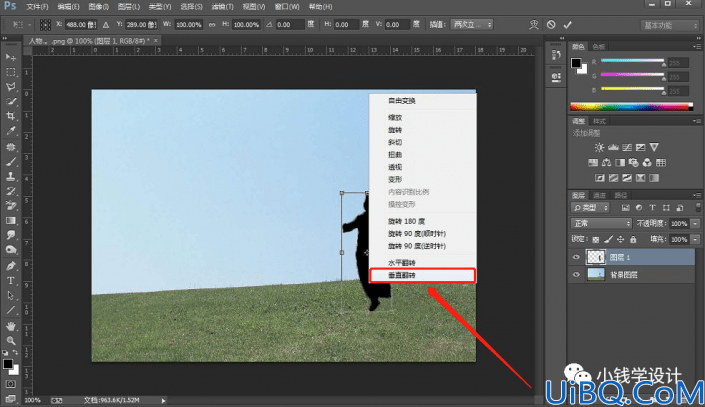Toggle maintain aspect ratio link
Image resolution: width=705 pixels, height=407 pixels.
212,25
